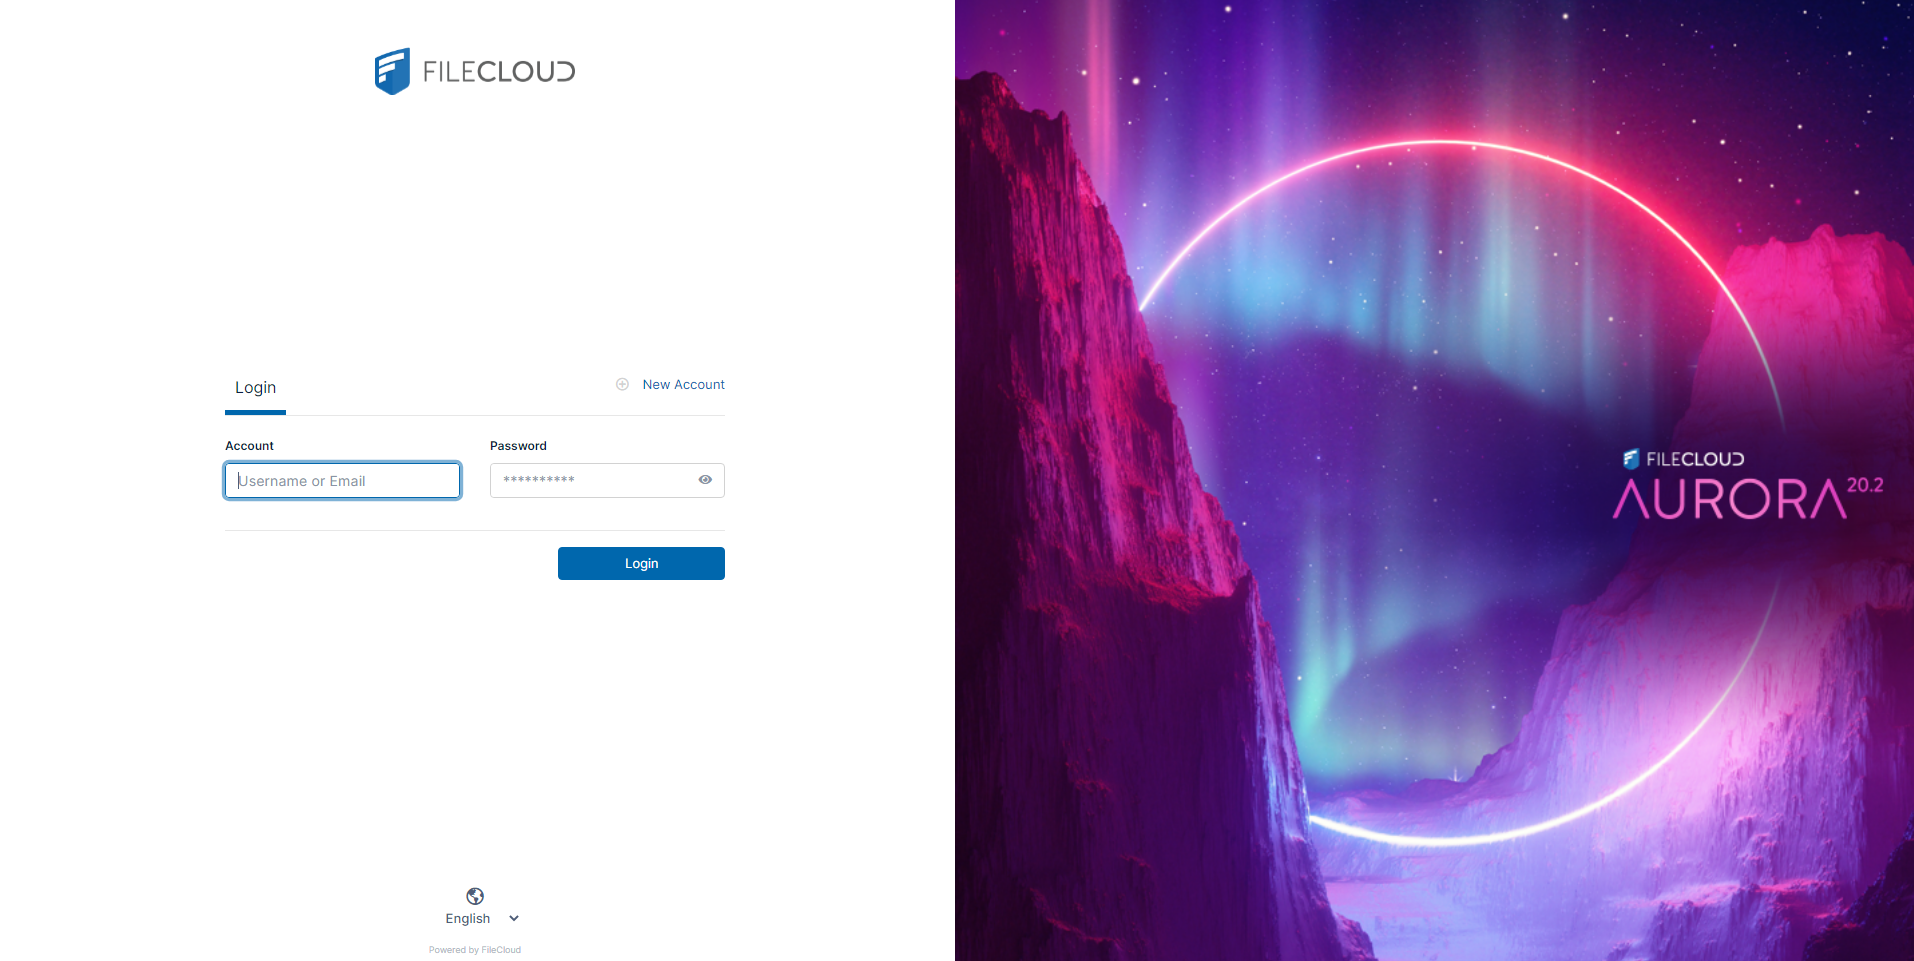Image resolution: width=1914 pixels, height=961 pixels.
Task: Click into the Password input field
Action: click(x=607, y=480)
